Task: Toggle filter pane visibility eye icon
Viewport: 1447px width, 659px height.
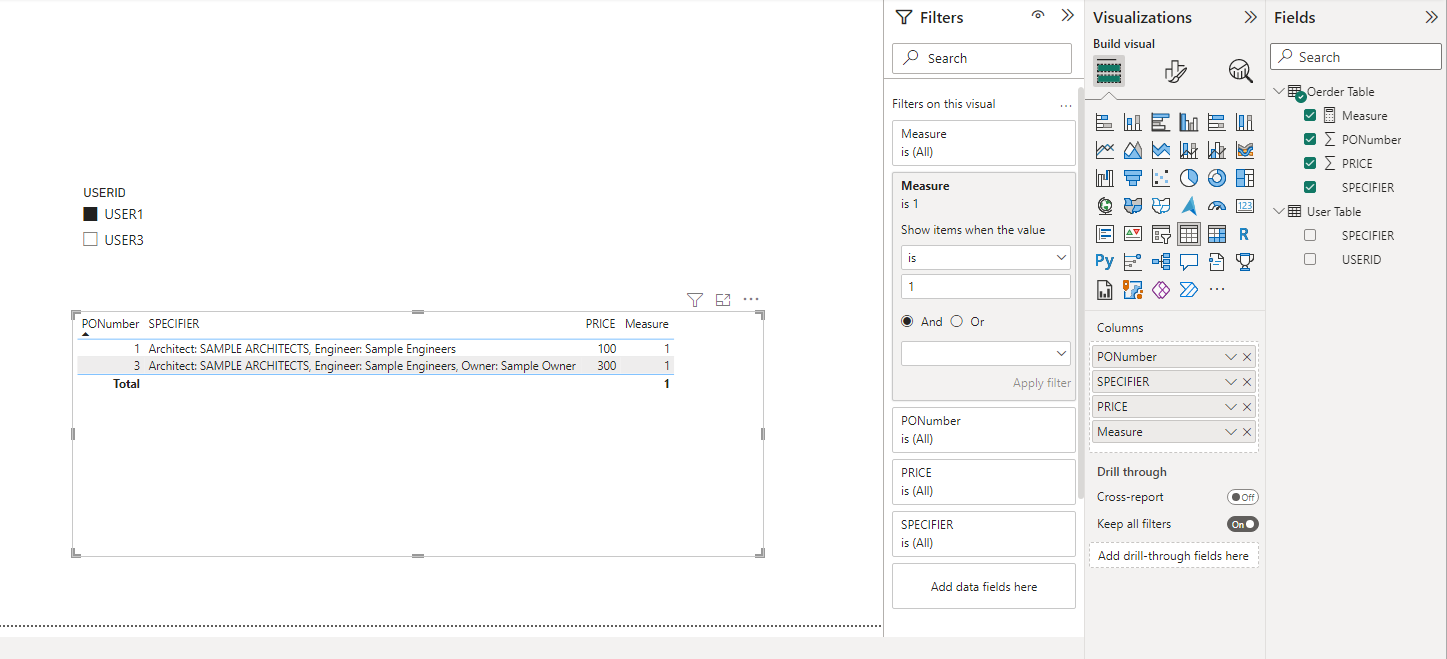Action: click(1038, 16)
